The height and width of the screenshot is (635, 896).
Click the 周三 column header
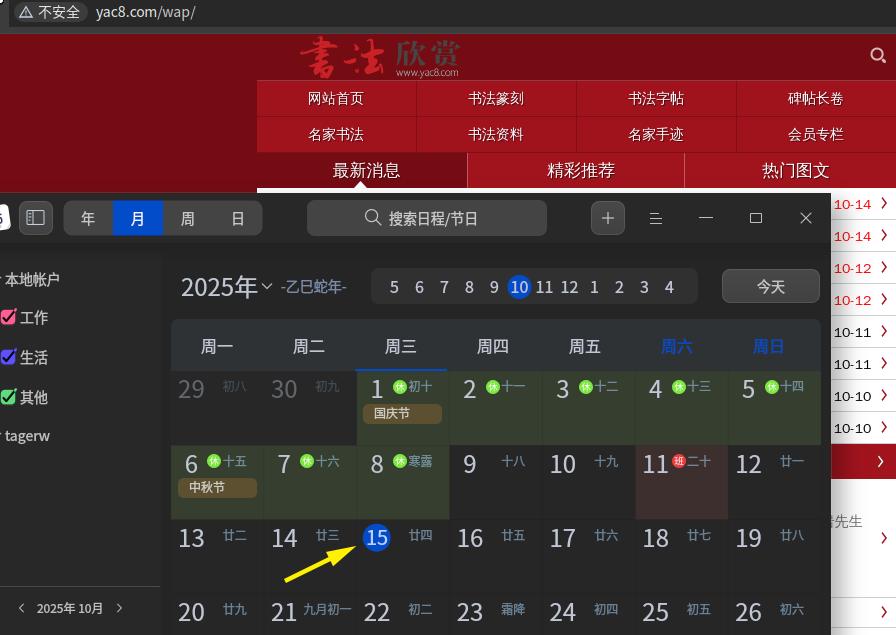tap(401, 346)
